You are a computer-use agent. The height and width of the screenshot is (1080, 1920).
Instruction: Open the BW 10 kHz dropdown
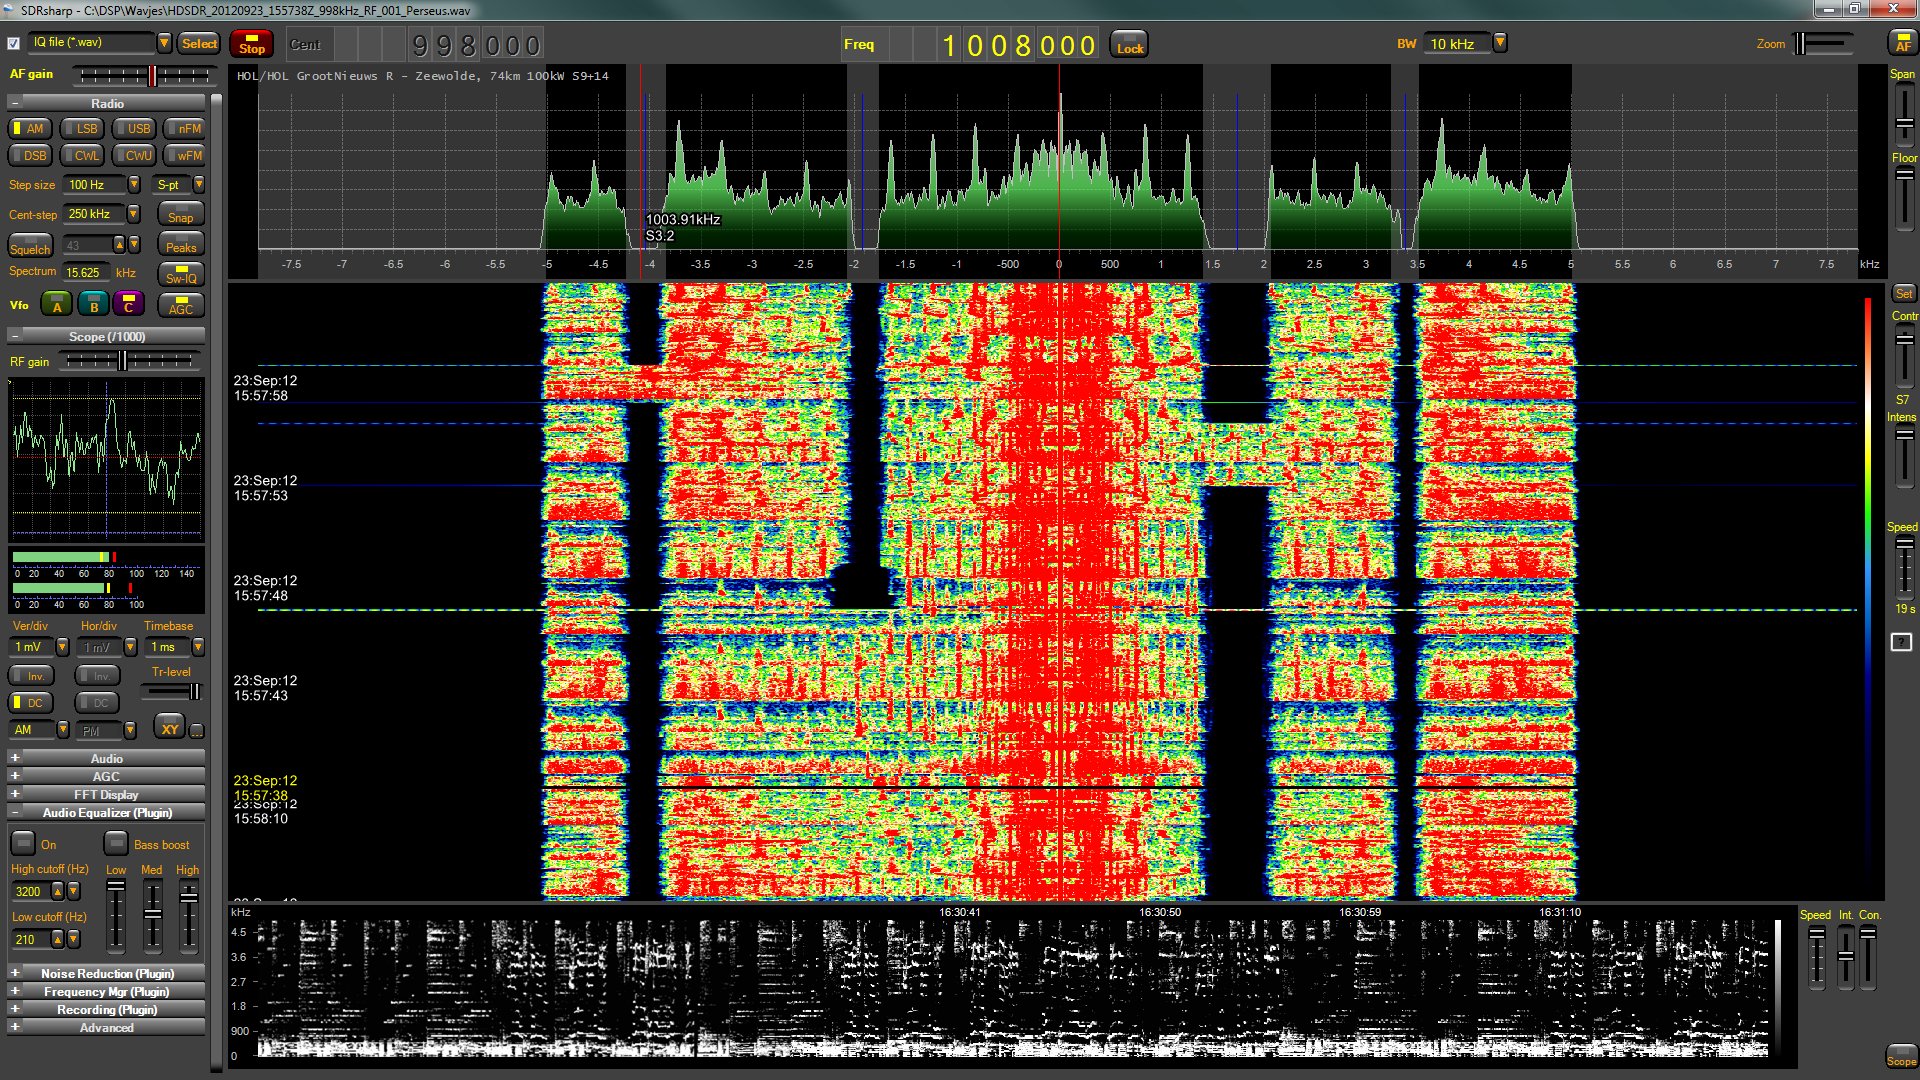tap(1499, 43)
